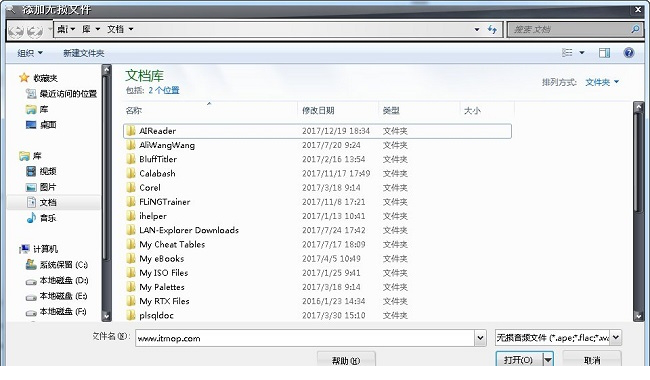Open the 最近访问的位置 sidebar item

click(x=61, y=94)
